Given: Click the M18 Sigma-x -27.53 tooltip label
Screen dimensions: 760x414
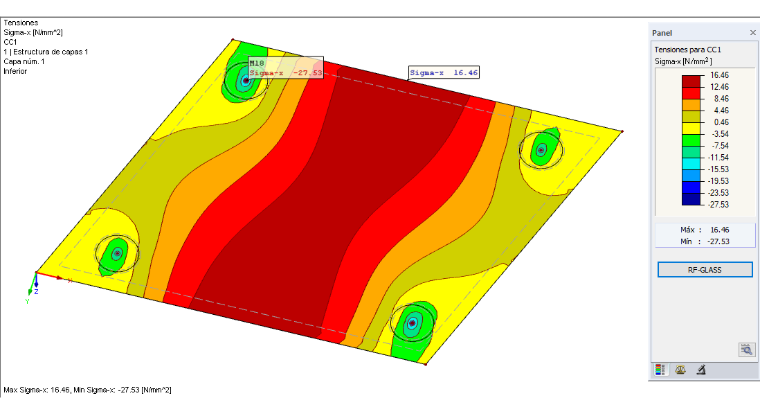Looking at the screenshot, I should coord(286,68).
